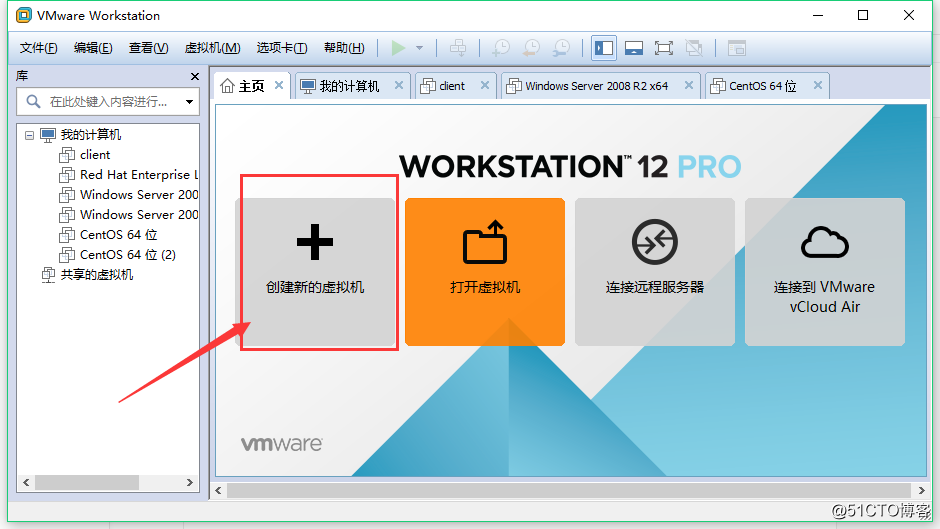This screenshot has width=940, height=529.
Task: Switch to the 我的计算机 tab
Action: coord(350,86)
